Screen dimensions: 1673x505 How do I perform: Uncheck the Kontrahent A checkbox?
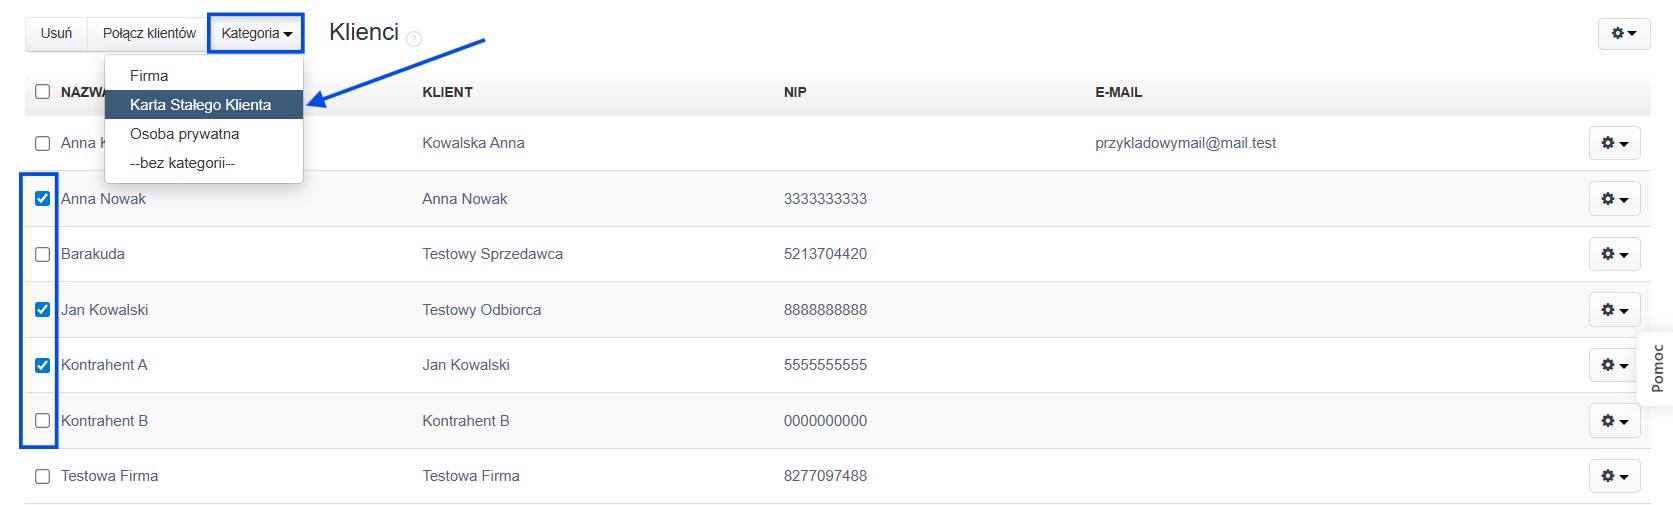click(x=42, y=365)
